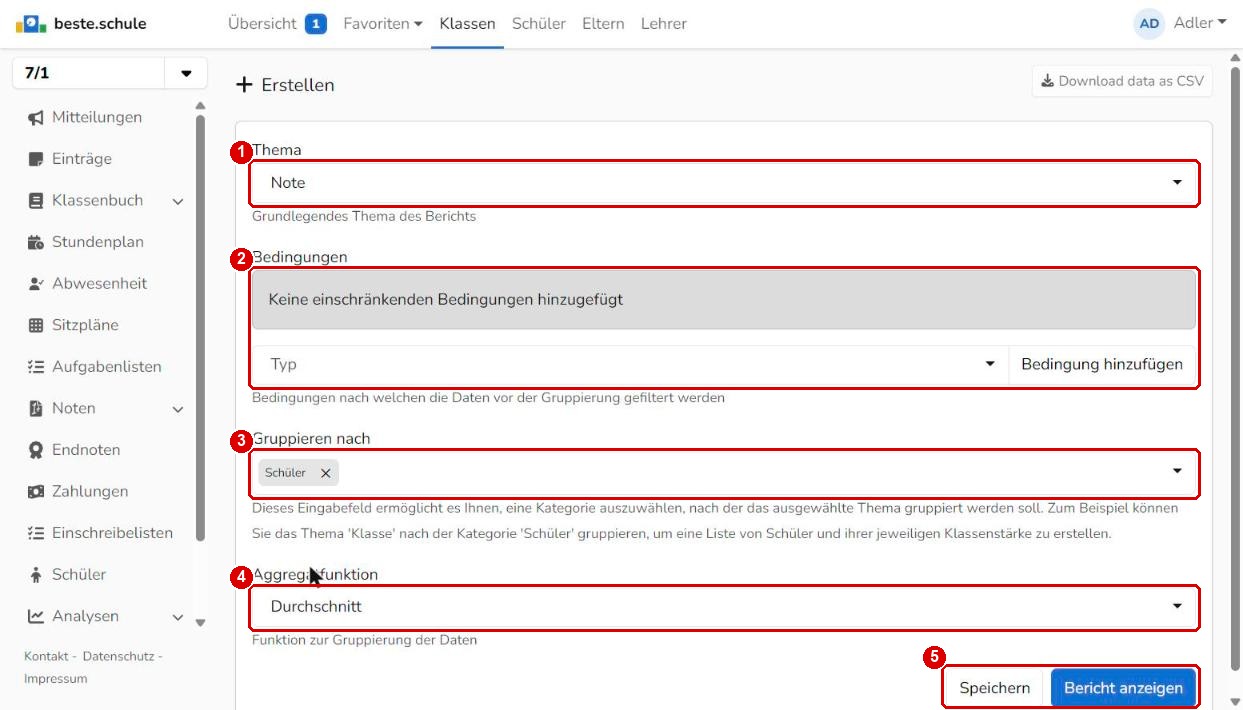The height and width of the screenshot is (710, 1243).
Task: Click the Speichern button
Action: click(x=995, y=688)
